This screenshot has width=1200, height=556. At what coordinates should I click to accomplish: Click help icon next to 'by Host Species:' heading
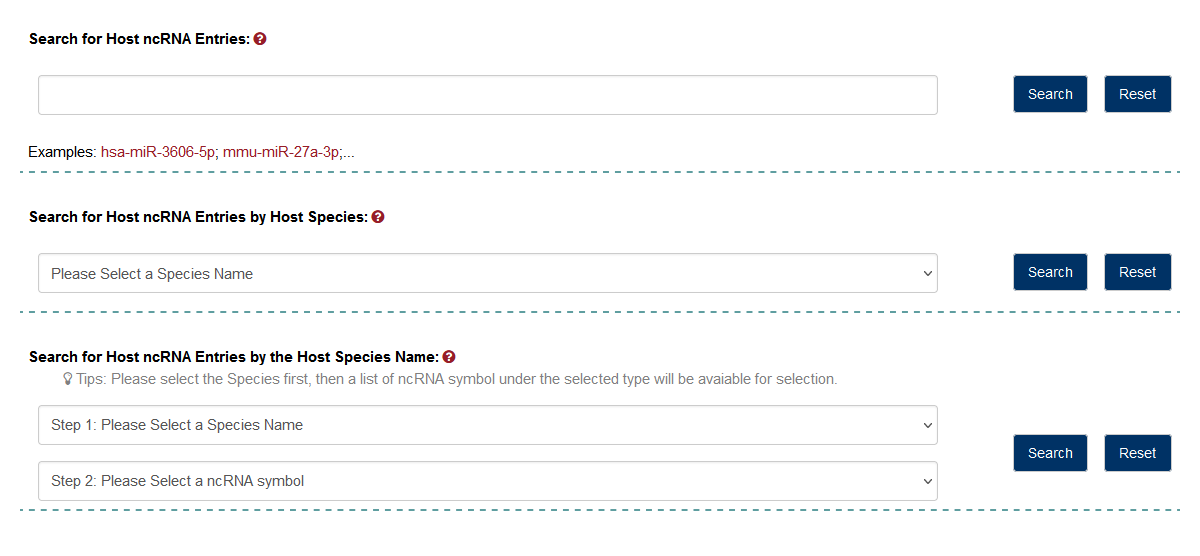point(378,217)
